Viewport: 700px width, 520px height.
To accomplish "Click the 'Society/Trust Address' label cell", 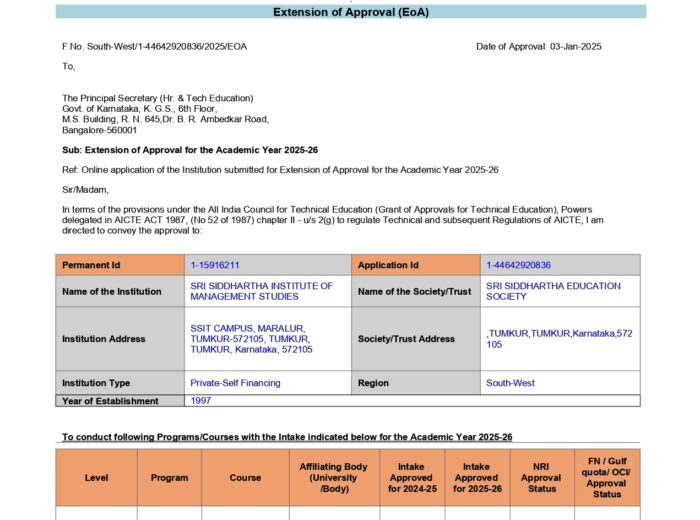I will click(x=416, y=339).
